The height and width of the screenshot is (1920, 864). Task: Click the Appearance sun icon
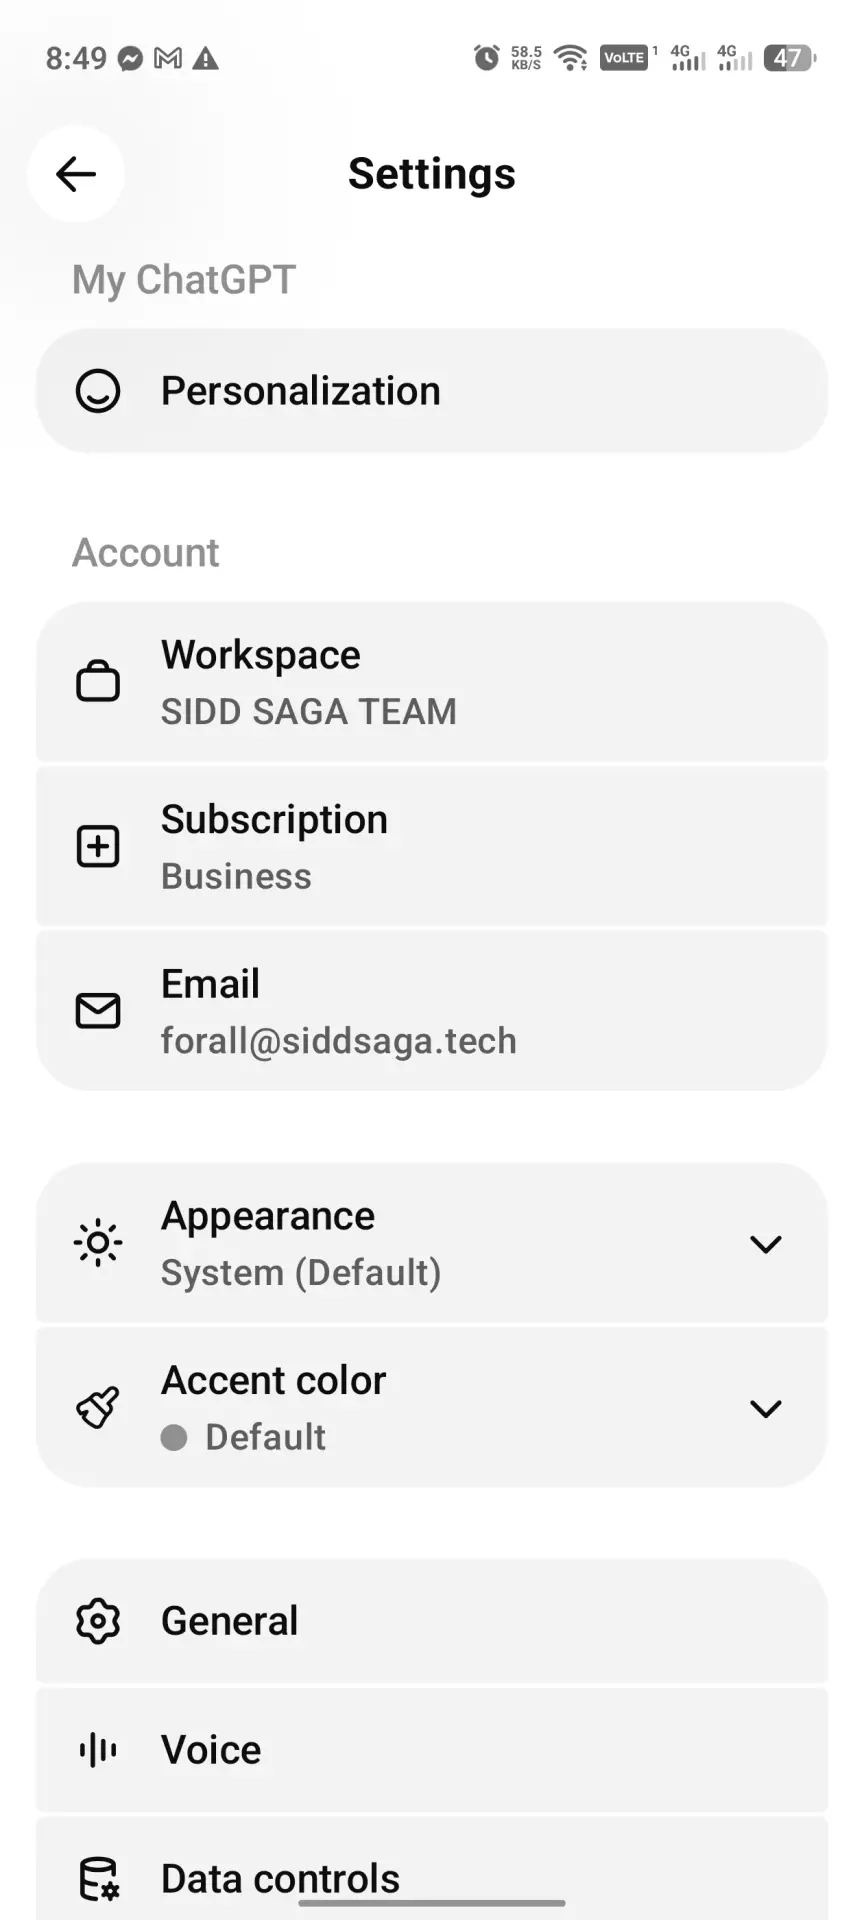point(98,1244)
